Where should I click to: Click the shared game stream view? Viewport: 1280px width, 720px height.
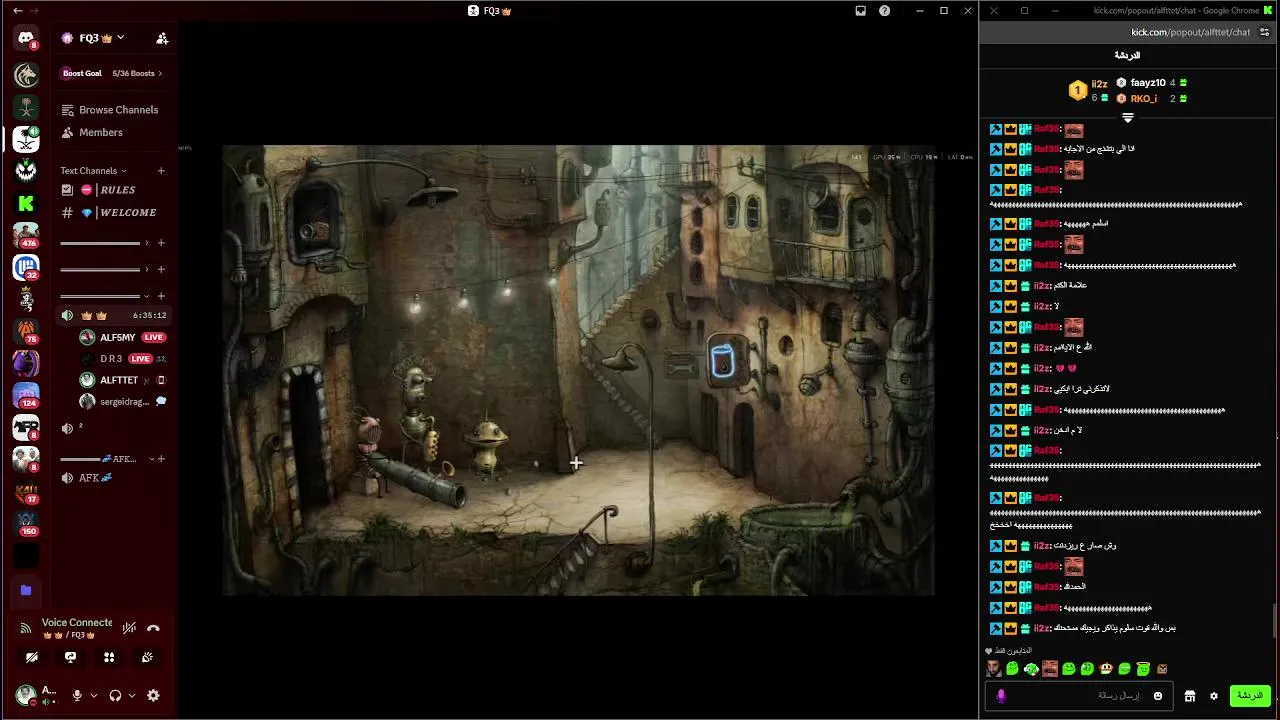tap(578, 370)
